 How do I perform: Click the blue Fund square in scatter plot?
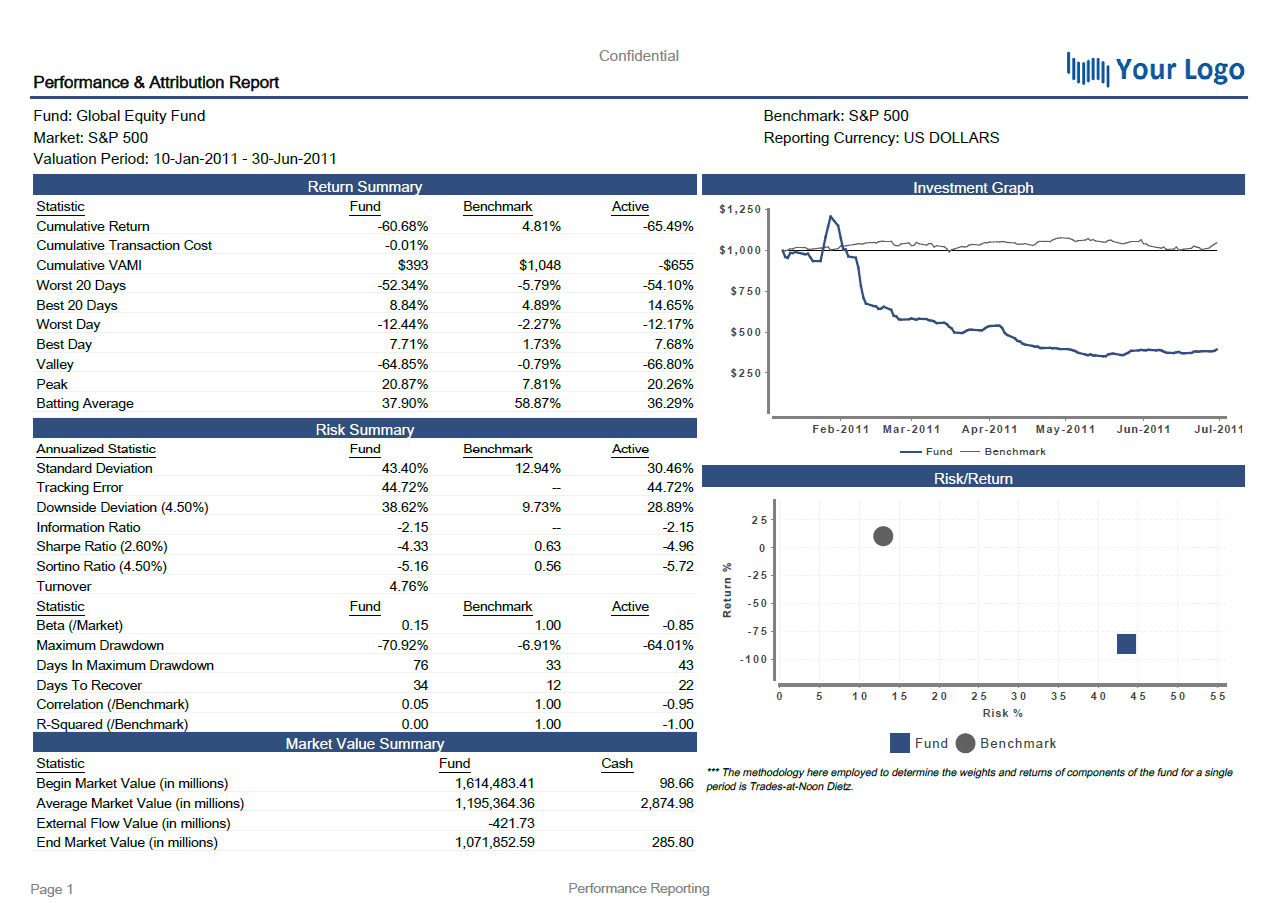(1126, 644)
